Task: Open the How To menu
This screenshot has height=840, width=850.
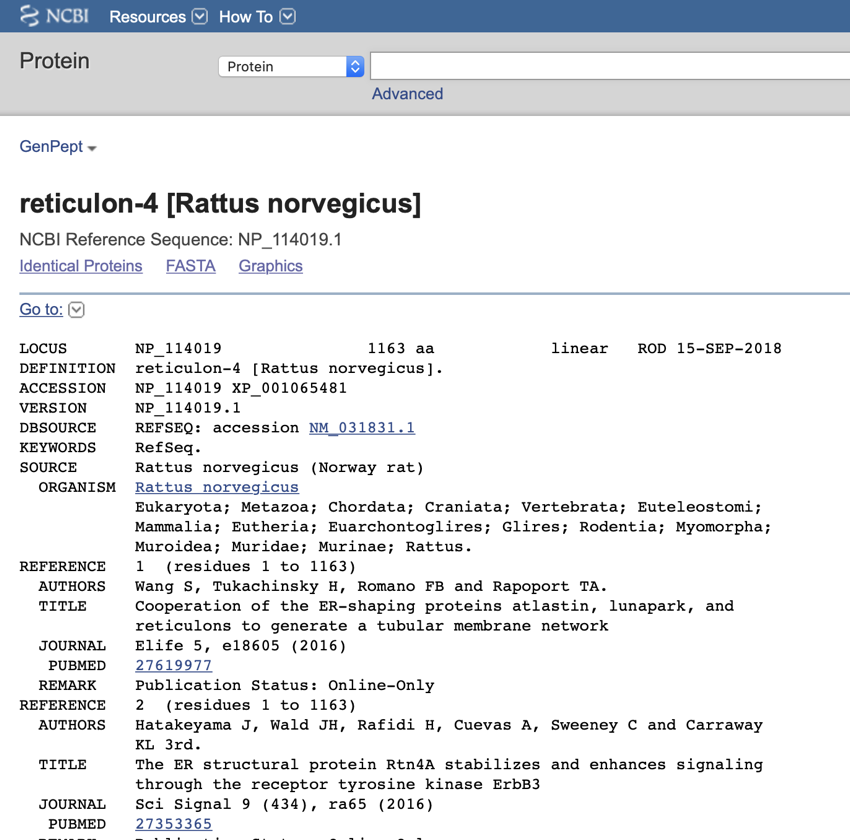Action: (x=246, y=17)
